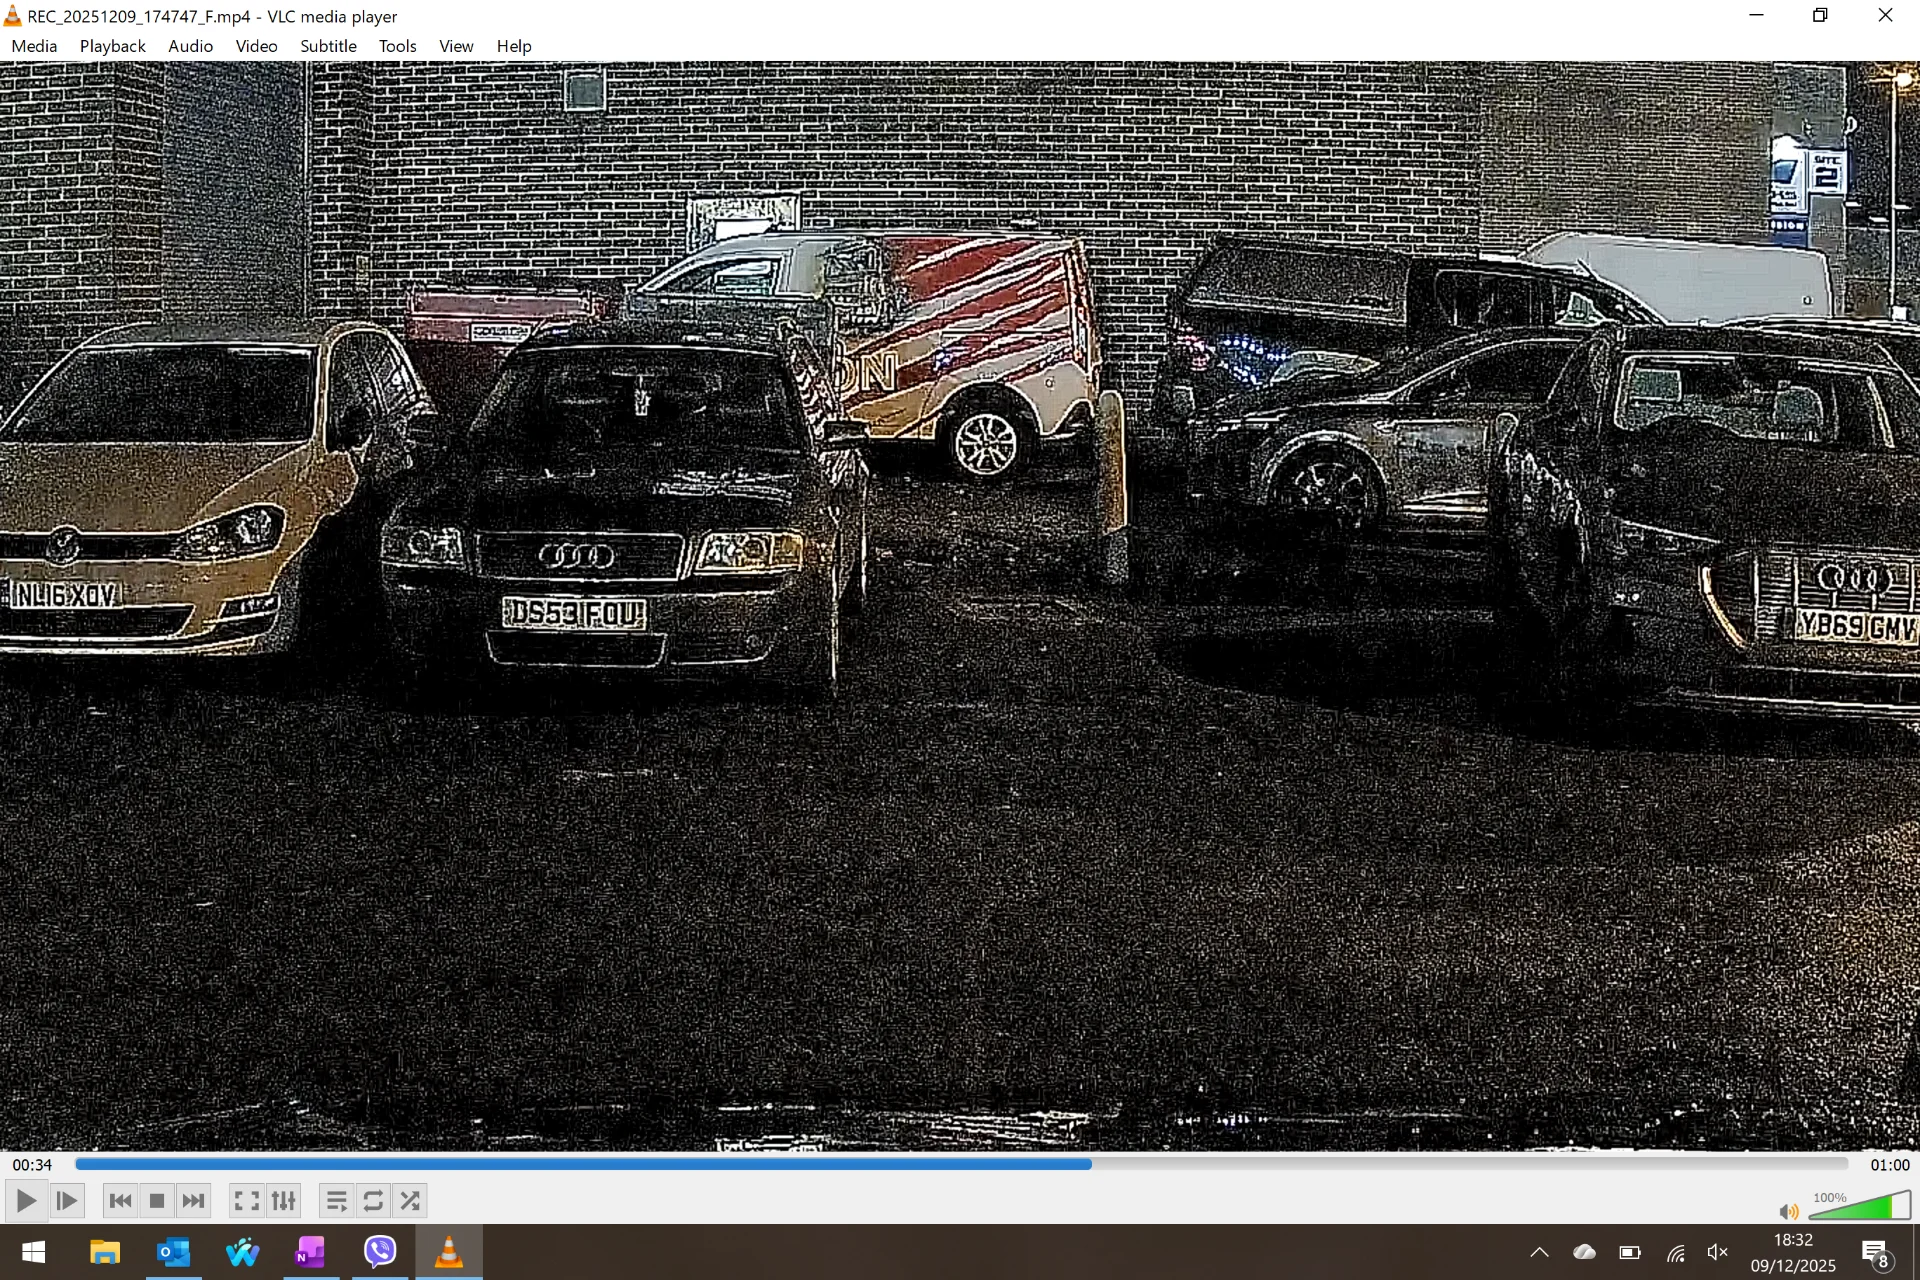The height and width of the screenshot is (1280, 1920).
Task: Open the Windows Start menu
Action: pyautogui.click(x=33, y=1252)
